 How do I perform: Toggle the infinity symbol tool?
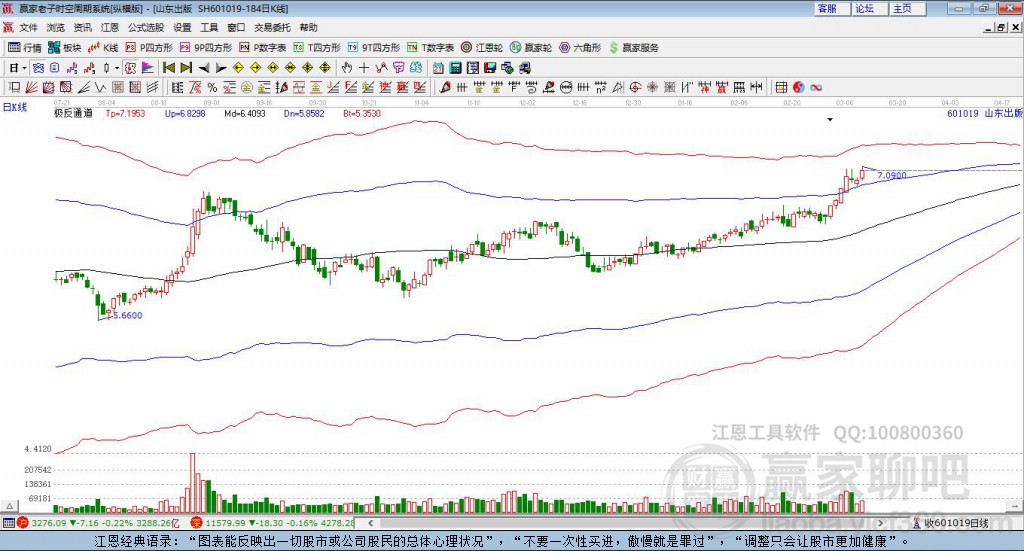[x=816, y=87]
